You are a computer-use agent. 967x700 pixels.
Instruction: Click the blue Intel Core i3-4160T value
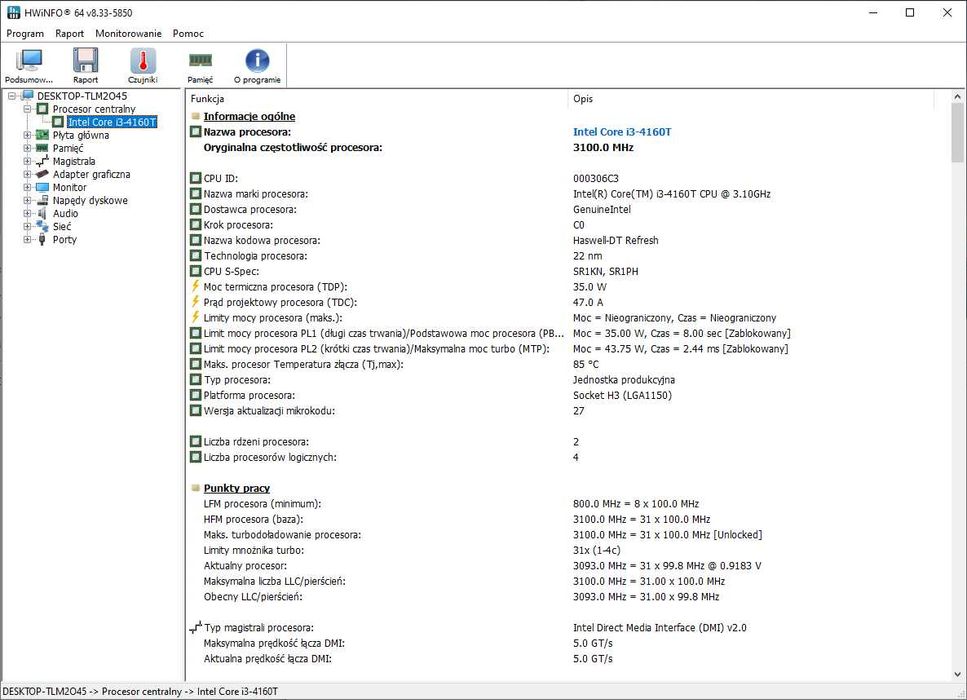click(x=622, y=132)
